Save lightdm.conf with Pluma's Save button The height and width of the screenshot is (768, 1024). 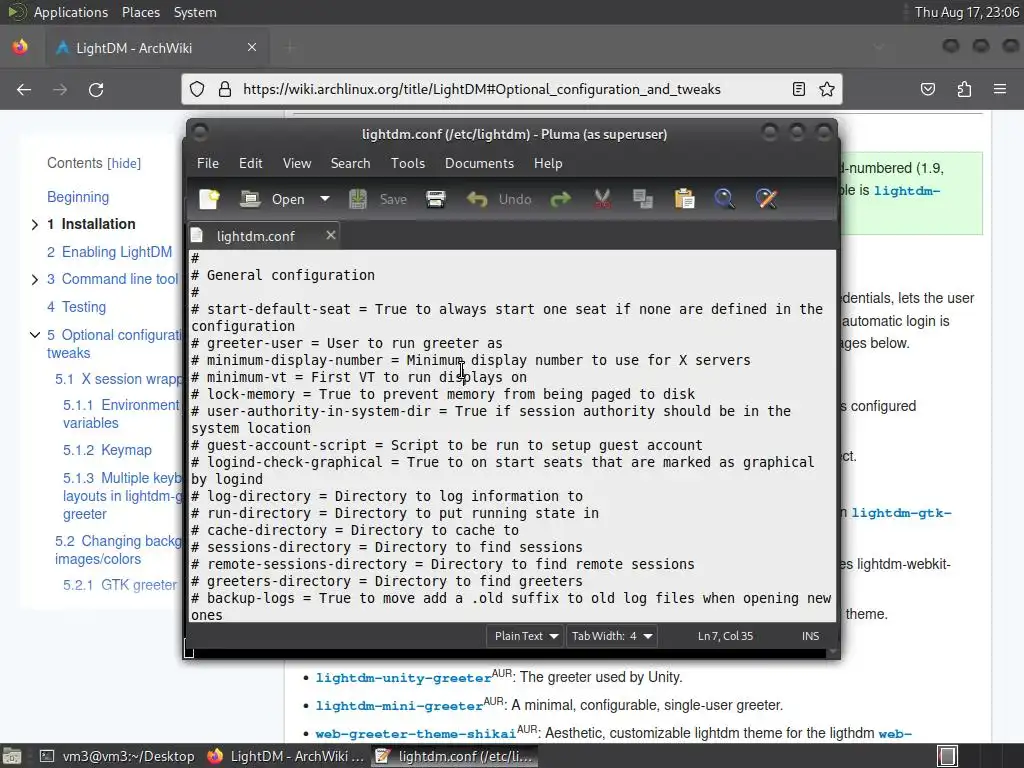tap(378, 199)
